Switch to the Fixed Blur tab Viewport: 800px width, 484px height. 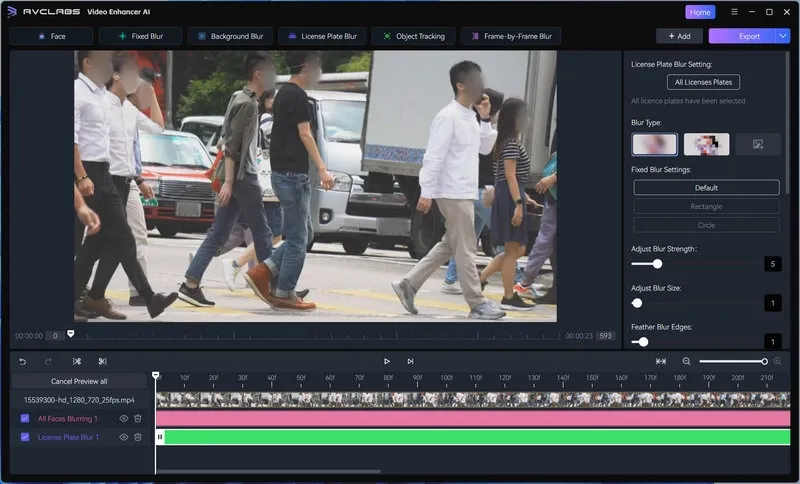point(140,36)
